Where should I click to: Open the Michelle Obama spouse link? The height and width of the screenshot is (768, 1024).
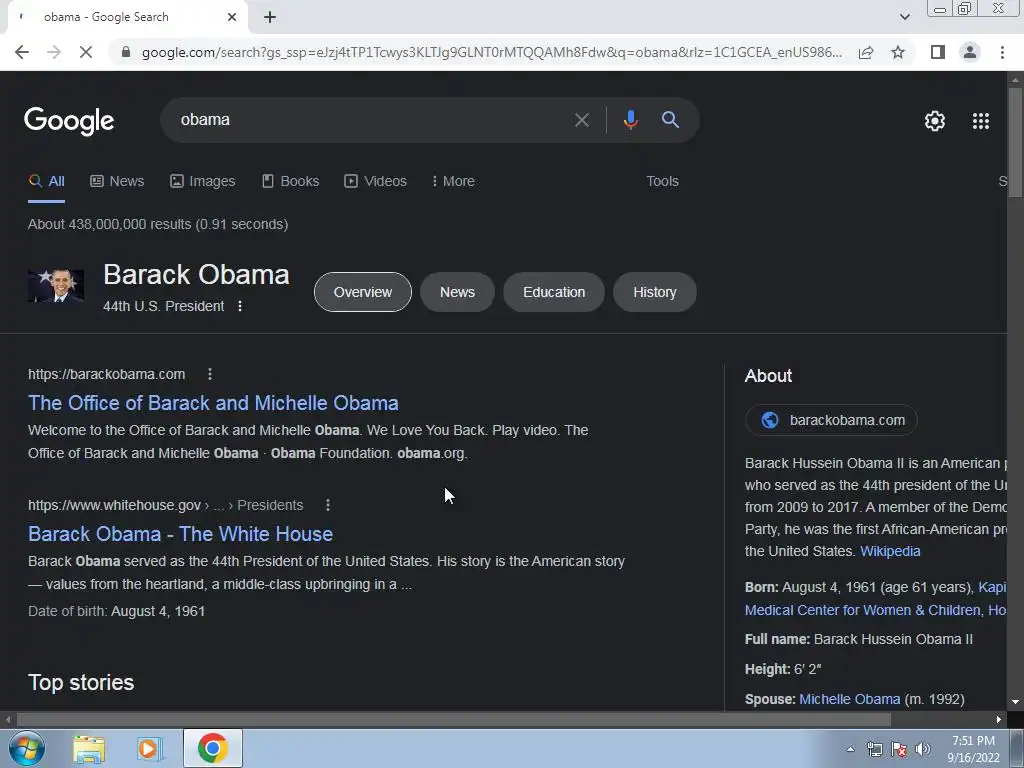(850, 699)
